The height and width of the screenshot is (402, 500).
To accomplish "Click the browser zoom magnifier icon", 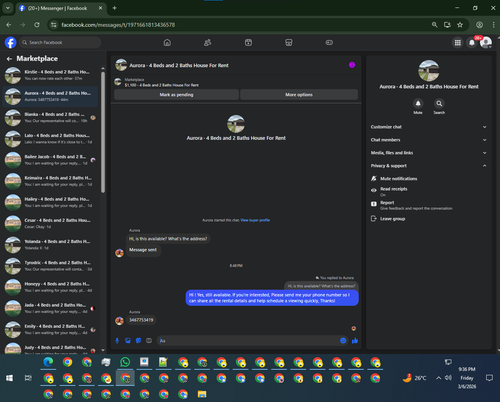I will tap(435, 25).
